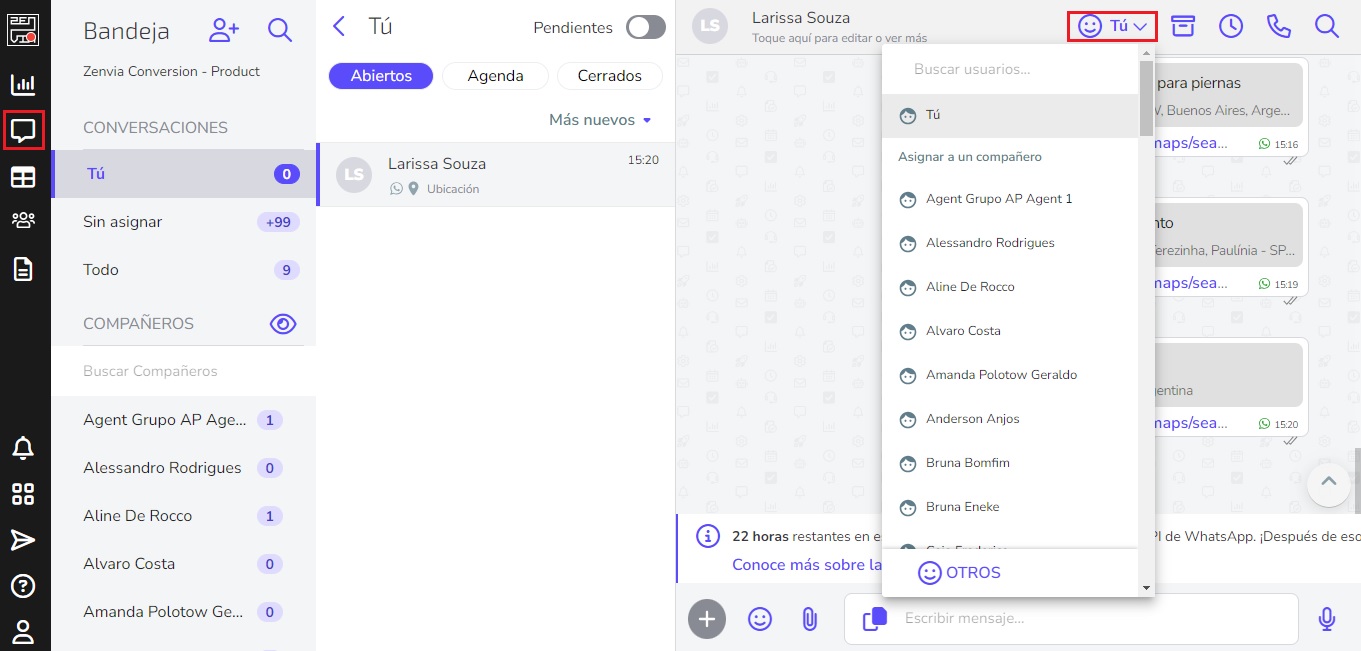Click the OTROS button in dropdown

(960, 573)
